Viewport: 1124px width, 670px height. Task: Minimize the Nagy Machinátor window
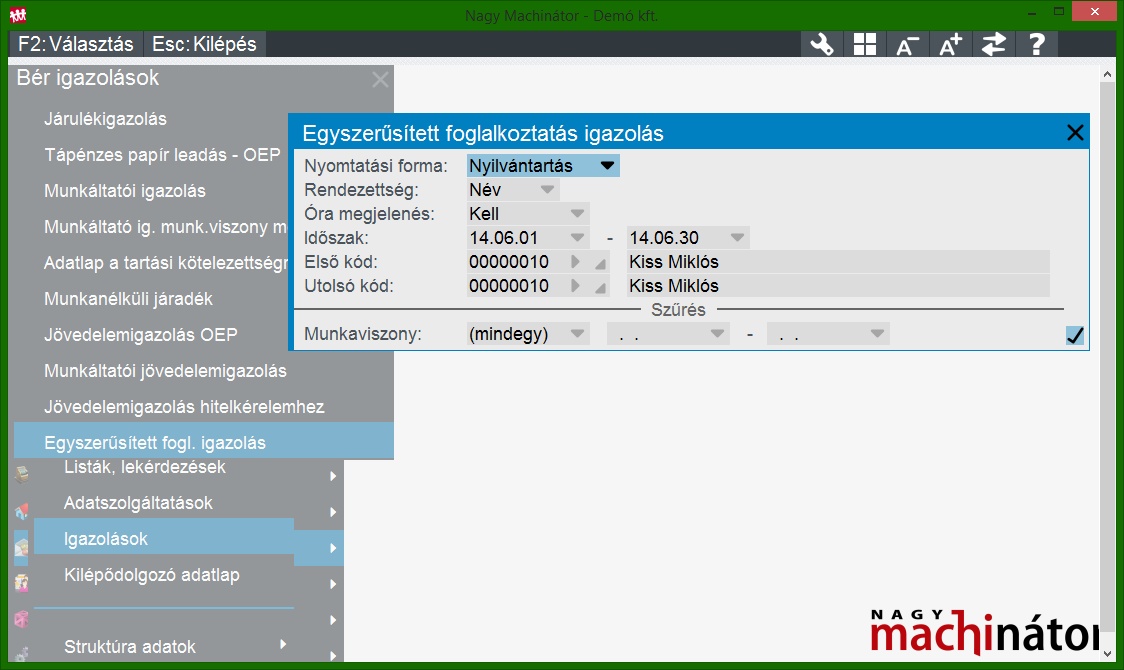point(1032,13)
